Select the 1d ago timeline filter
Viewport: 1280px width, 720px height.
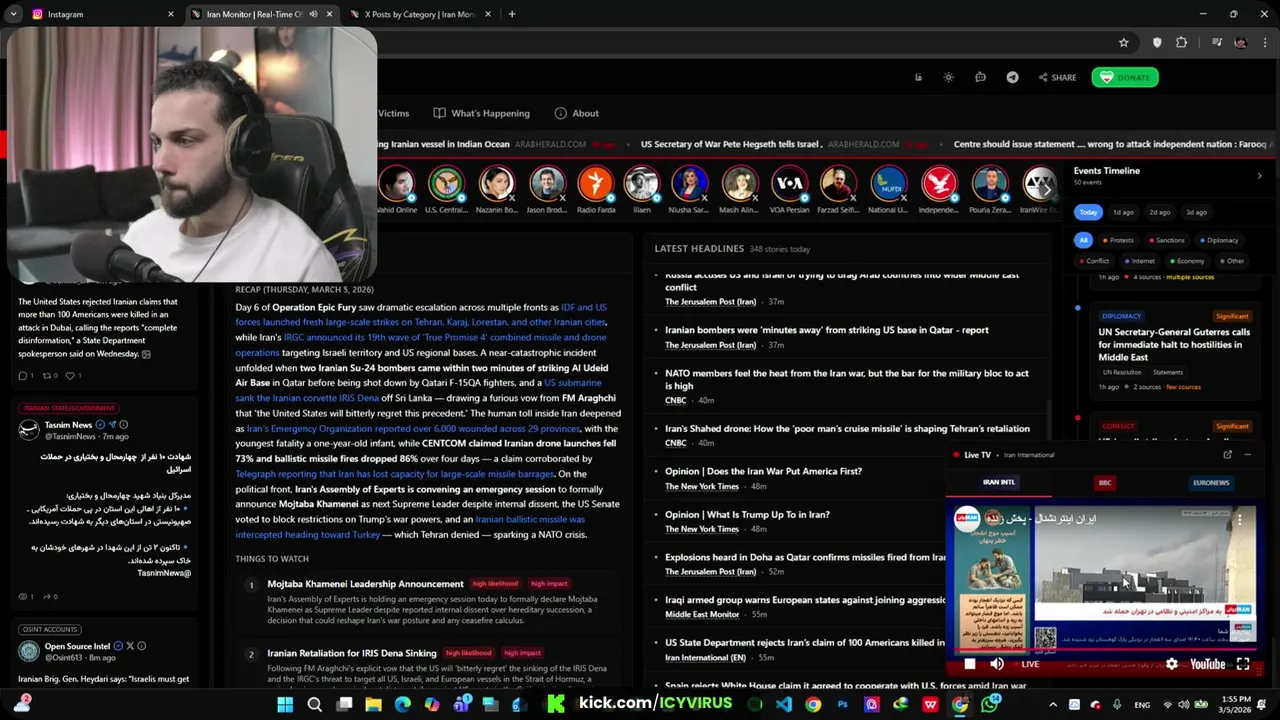(1124, 212)
